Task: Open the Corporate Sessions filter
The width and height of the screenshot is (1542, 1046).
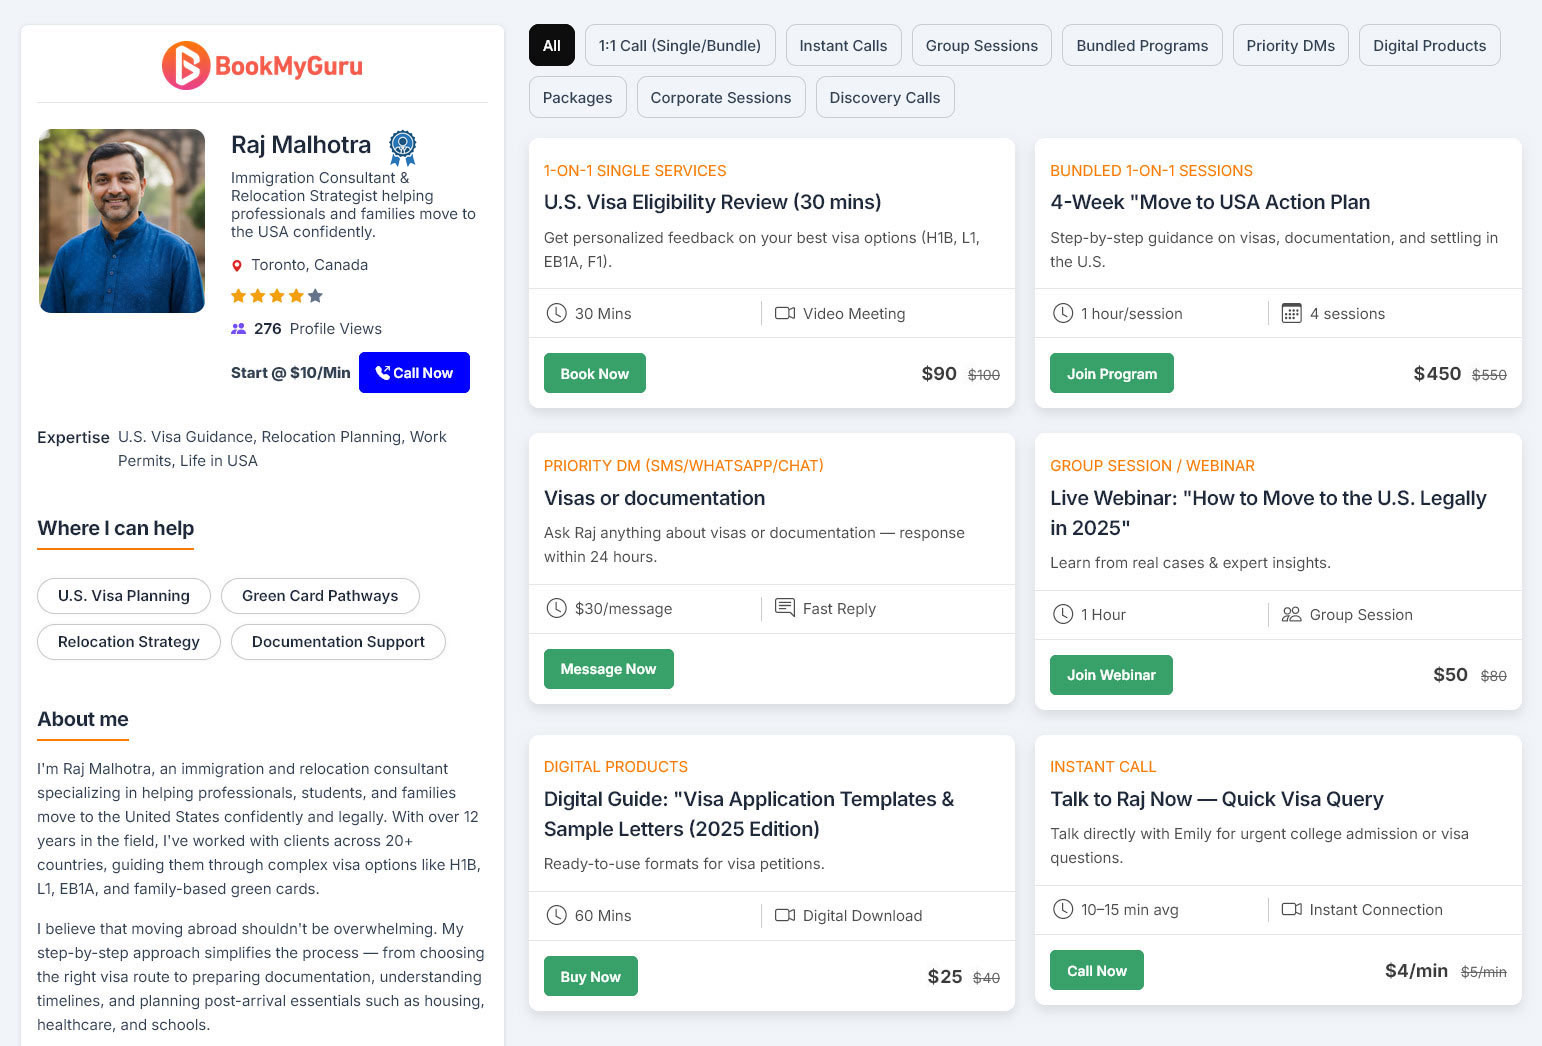Action: pyautogui.click(x=720, y=98)
